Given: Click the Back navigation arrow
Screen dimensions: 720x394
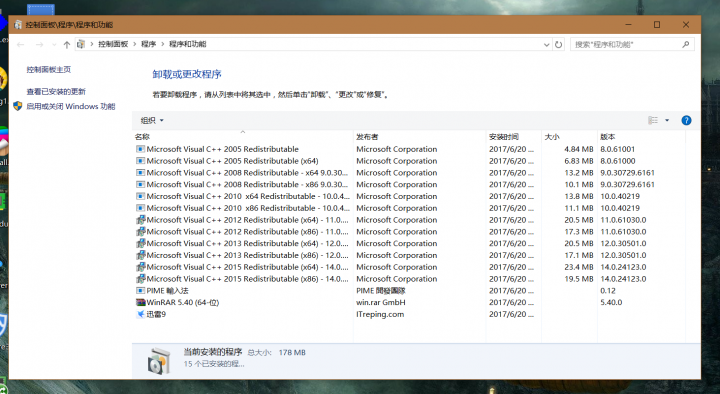Looking at the screenshot, I should 20,45.
